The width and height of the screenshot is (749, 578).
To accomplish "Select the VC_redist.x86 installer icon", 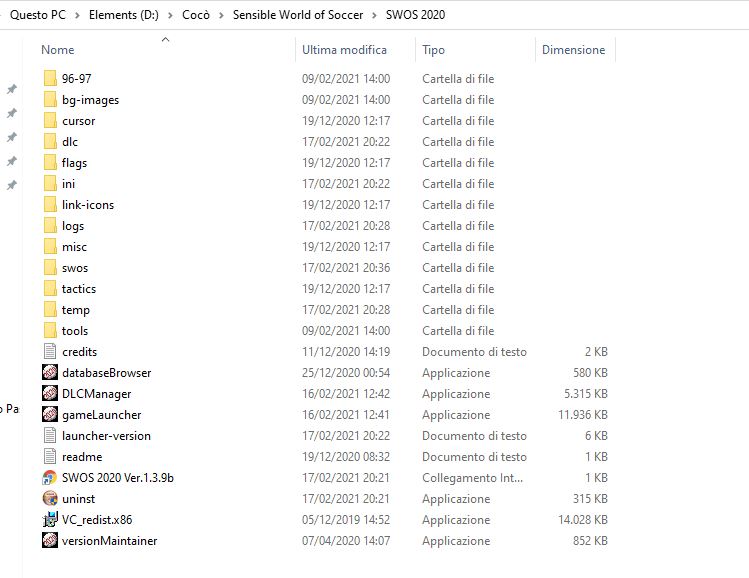I will [51, 519].
